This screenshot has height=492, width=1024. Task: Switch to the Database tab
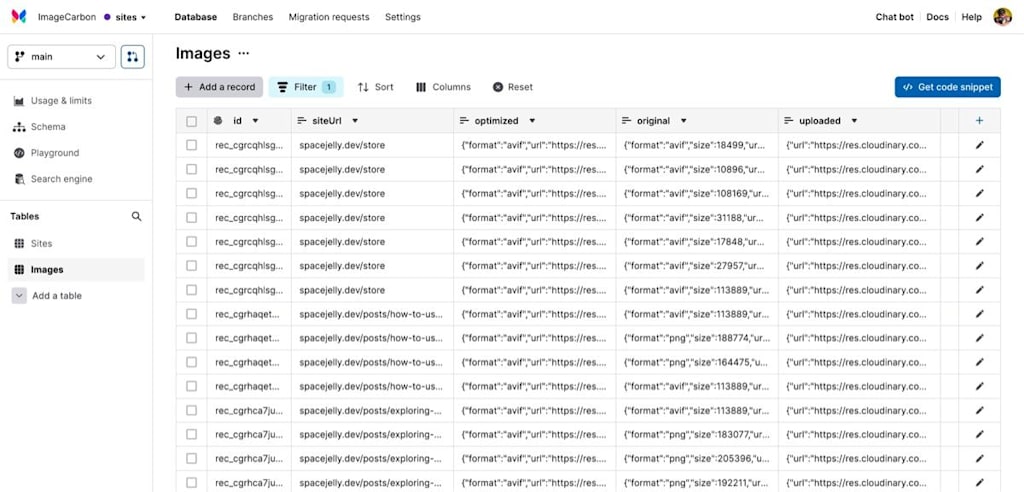coord(195,17)
